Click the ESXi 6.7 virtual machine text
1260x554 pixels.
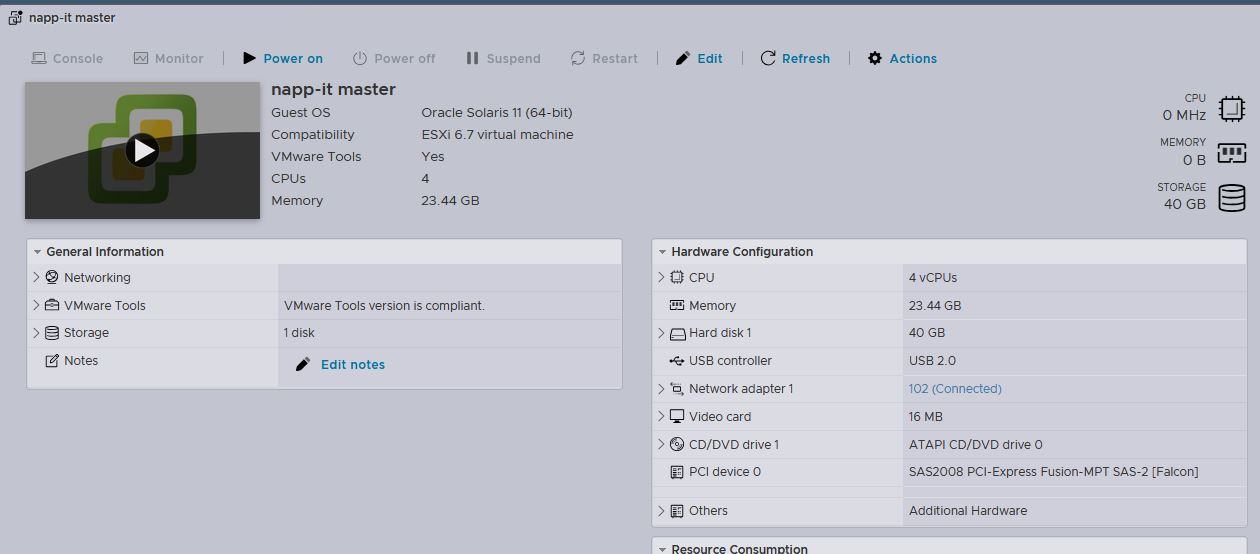pyautogui.click(x=497, y=135)
